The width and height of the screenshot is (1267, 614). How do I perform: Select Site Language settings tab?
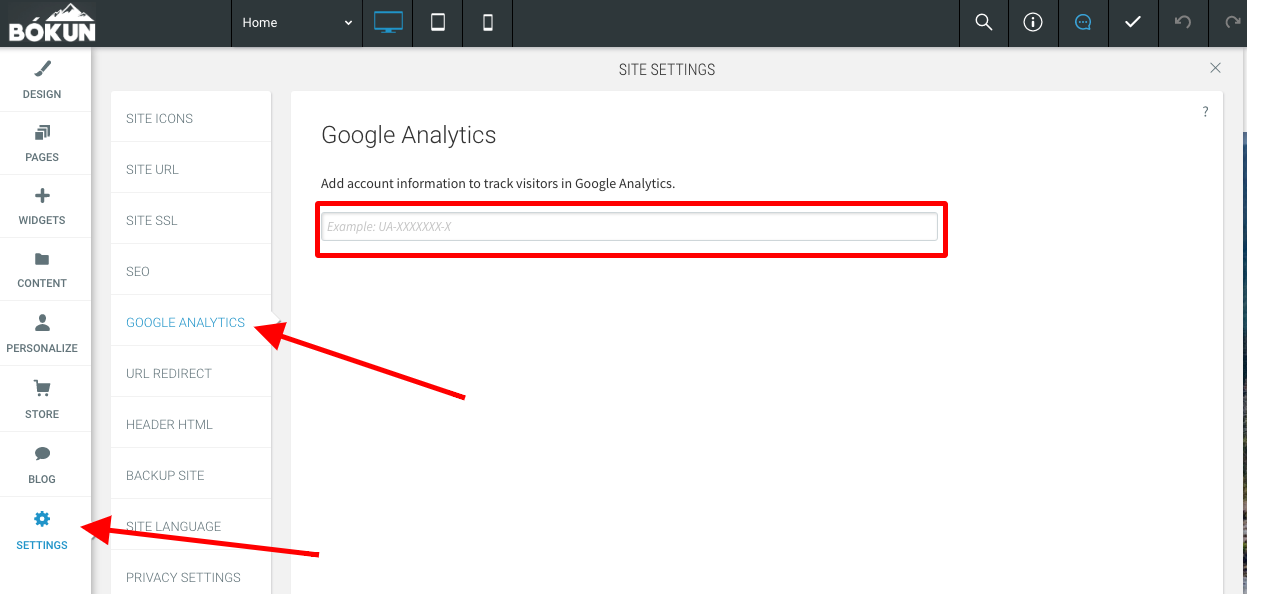[191, 526]
